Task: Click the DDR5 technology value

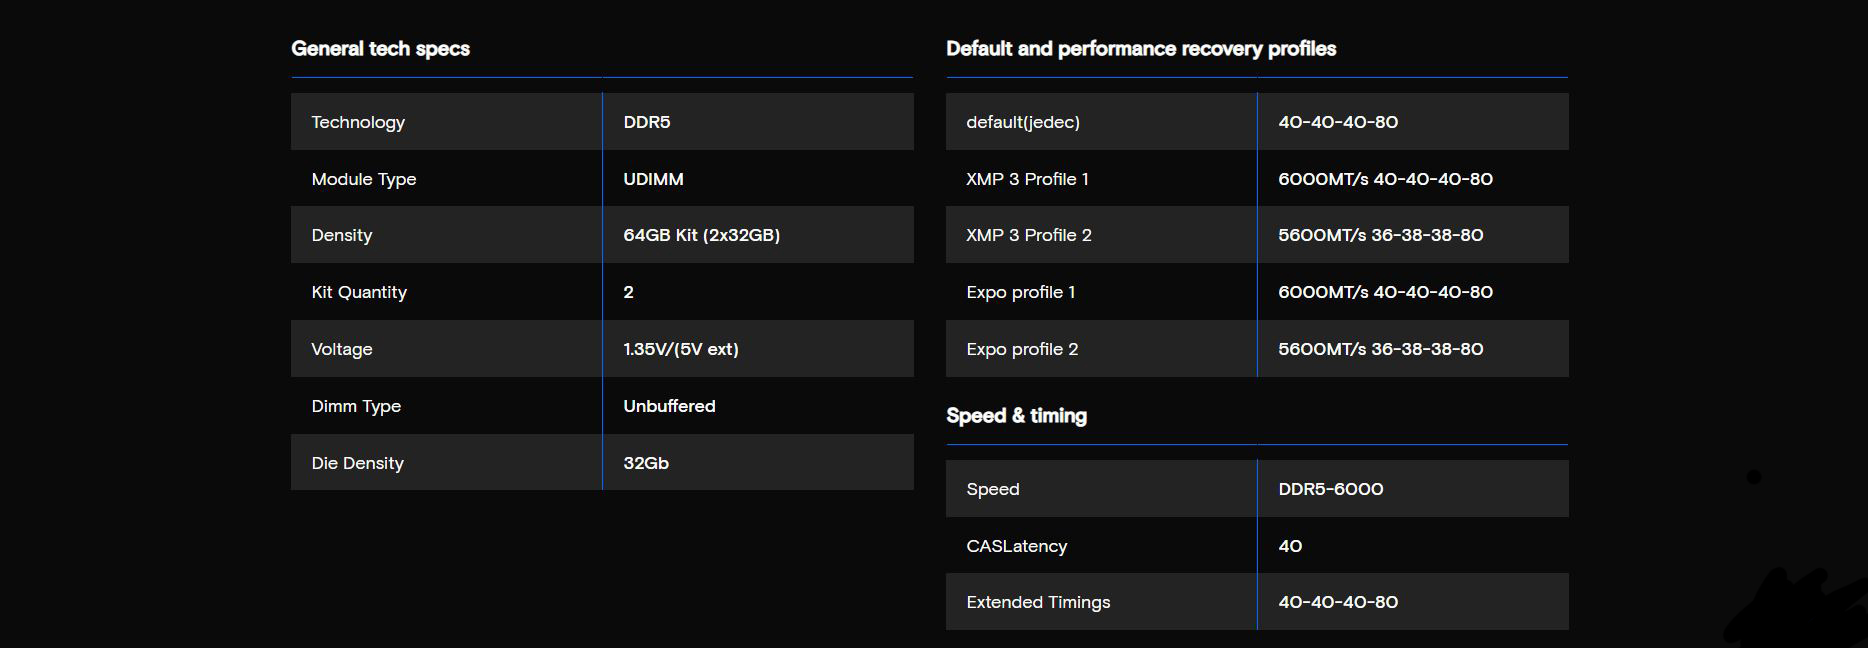Action: [647, 122]
